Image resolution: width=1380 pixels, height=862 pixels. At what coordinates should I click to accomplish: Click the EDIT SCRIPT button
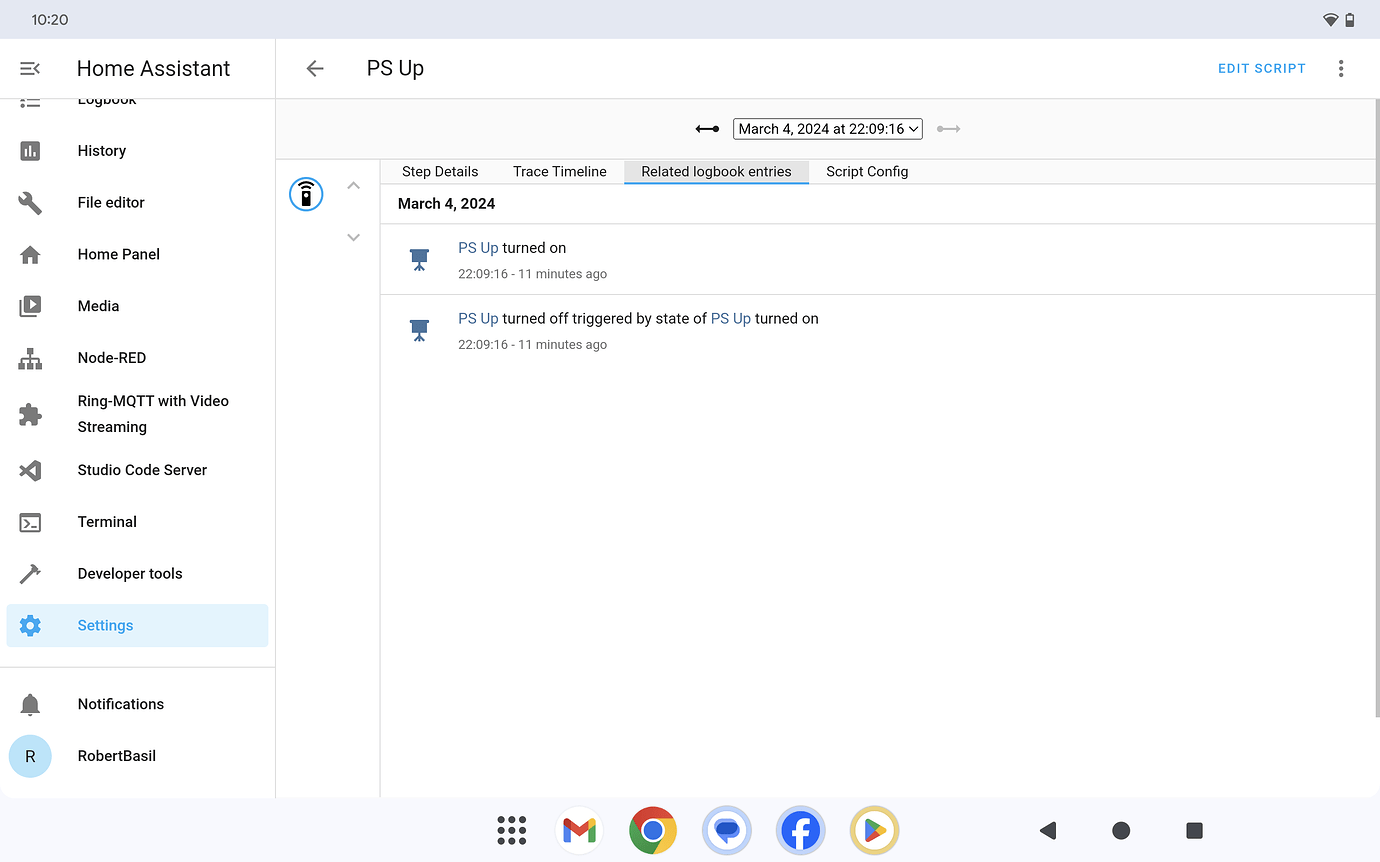[x=1262, y=68]
